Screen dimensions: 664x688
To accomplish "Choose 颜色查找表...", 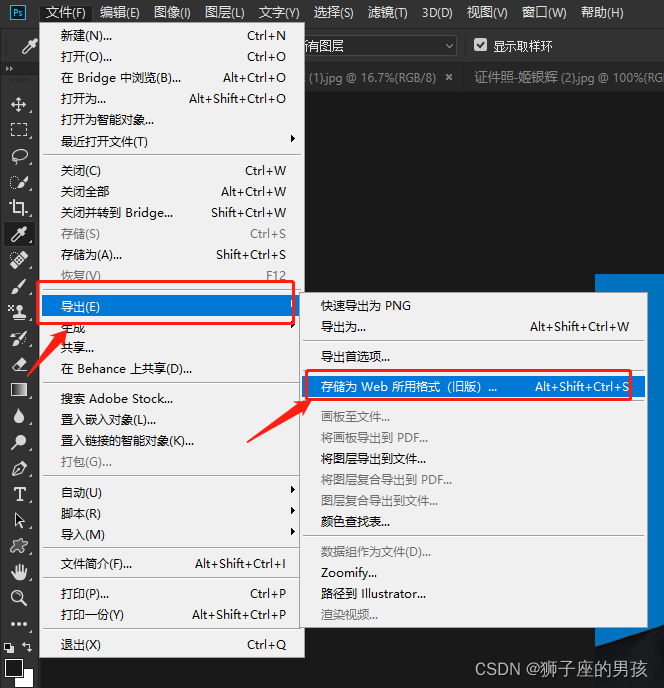I will (474, 522).
